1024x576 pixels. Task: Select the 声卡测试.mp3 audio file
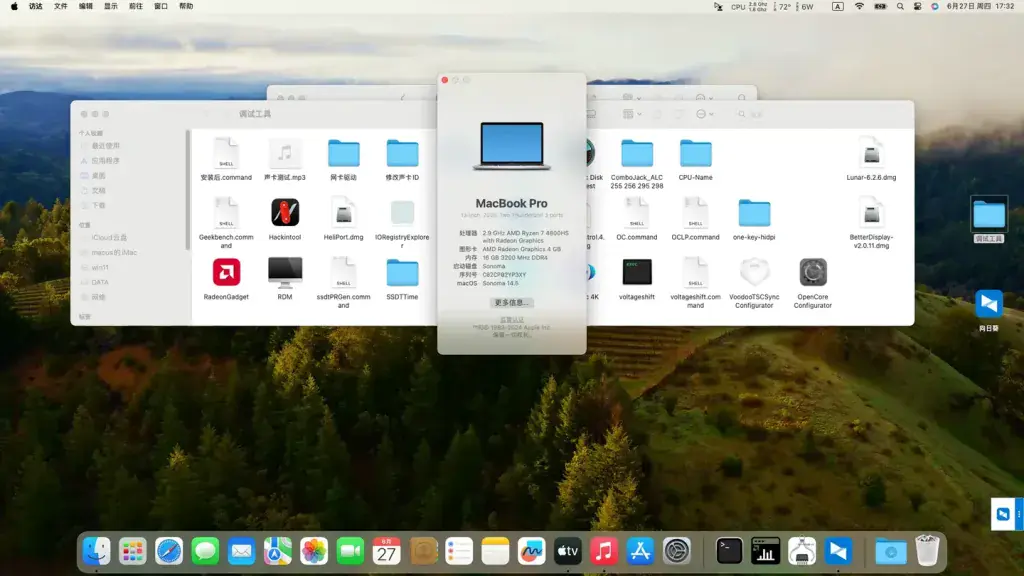tap(285, 153)
